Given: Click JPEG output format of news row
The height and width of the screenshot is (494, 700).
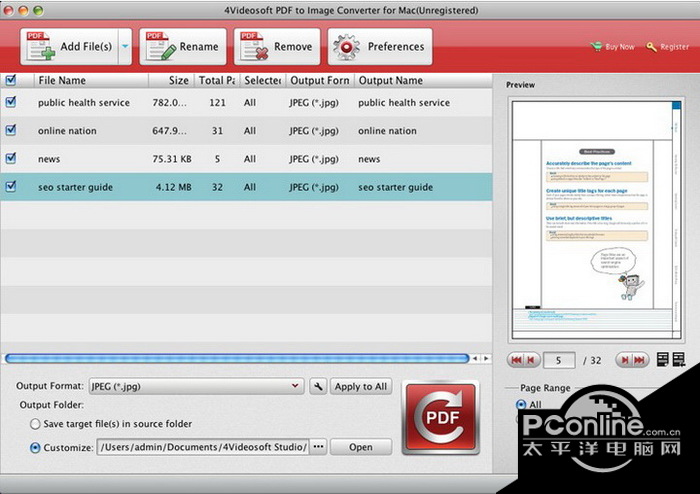Looking at the screenshot, I should [x=314, y=159].
